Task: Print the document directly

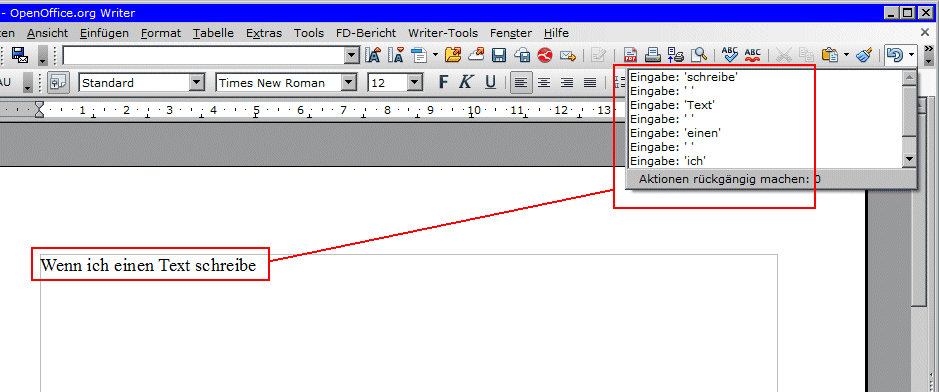Action: tap(653, 56)
